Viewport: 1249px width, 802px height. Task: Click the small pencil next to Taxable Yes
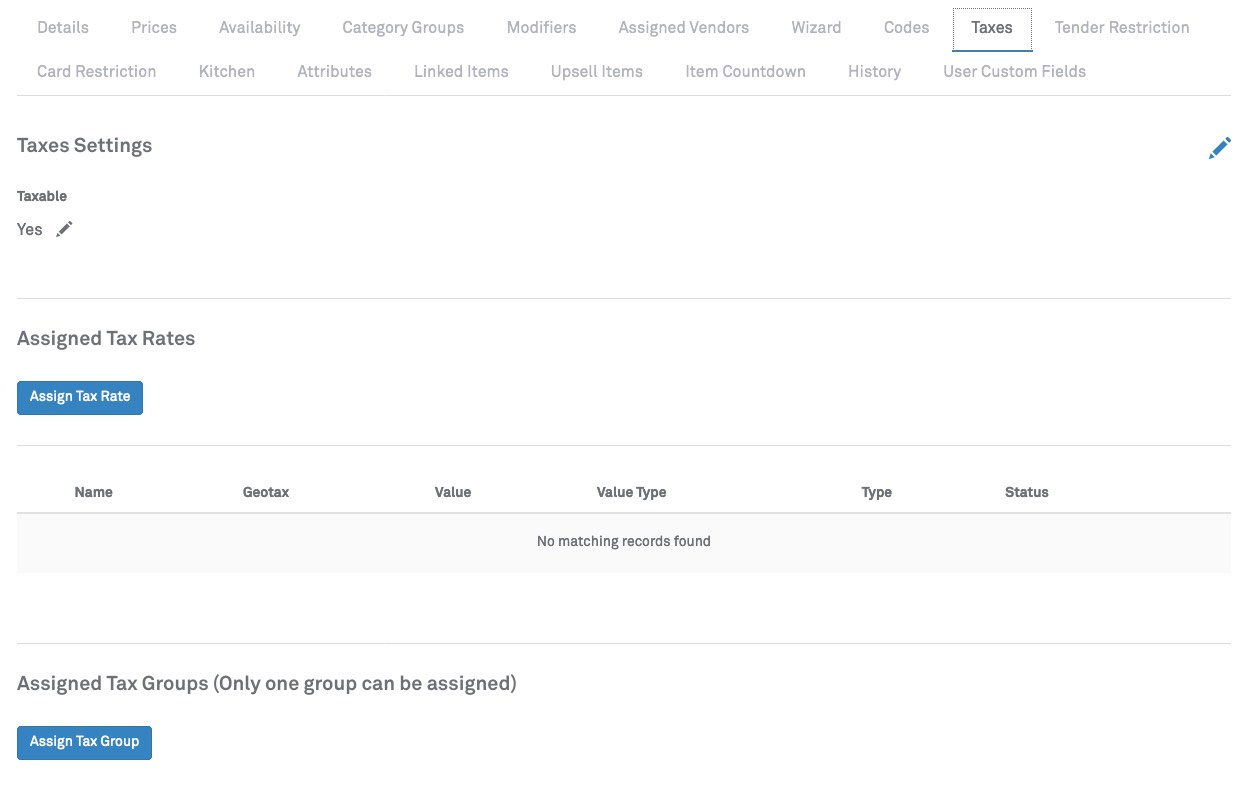tap(64, 229)
